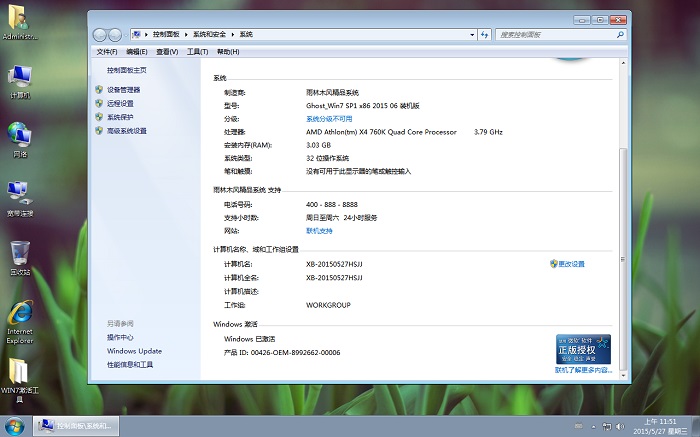Open 系统保护 settings link
Viewport: 700px width, 437px height.
point(120,117)
